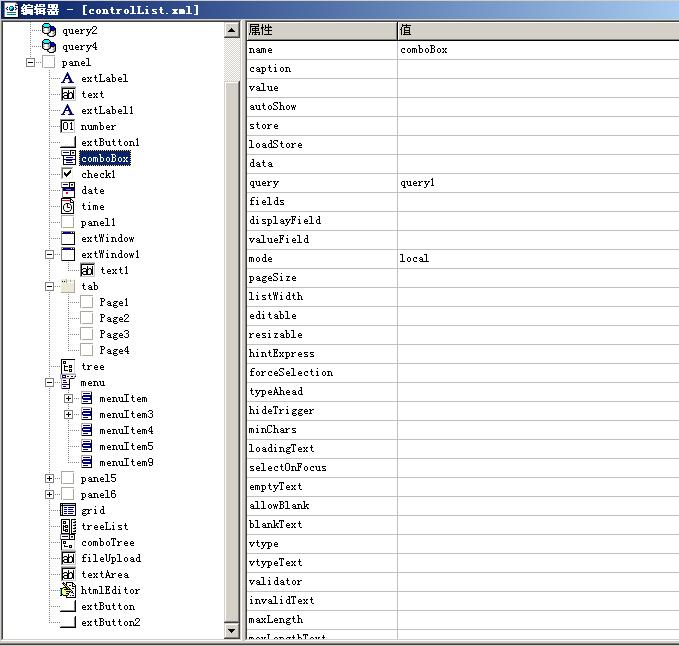679x646 pixels.
Task: Expand the panel6 node
Action: [x=49, y=494]
